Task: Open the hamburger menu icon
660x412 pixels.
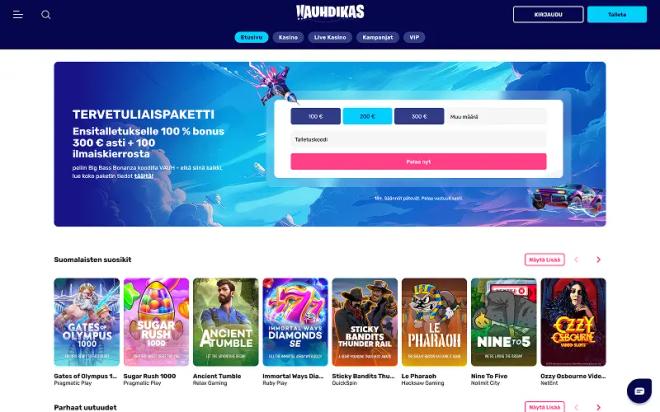Action: click(18, 15)
